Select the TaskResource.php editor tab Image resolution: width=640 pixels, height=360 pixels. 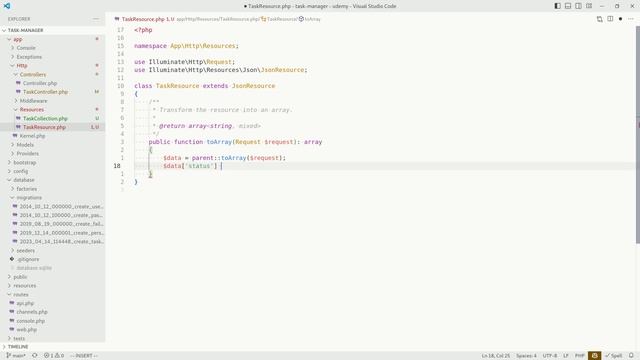pyautogui.click(x=144, y=19)
